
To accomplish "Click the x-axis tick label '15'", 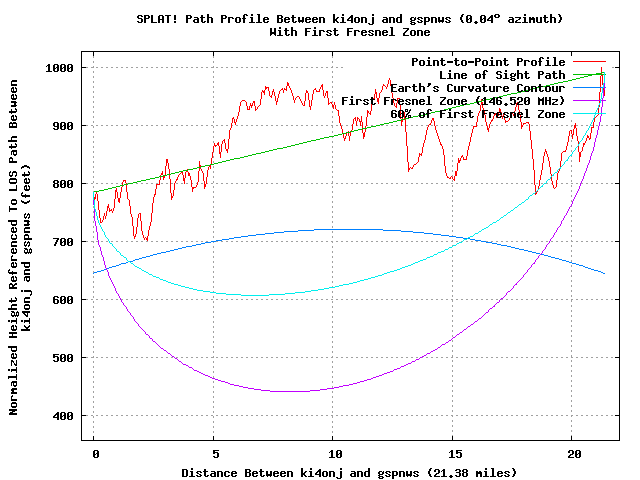I will (455, 454).
